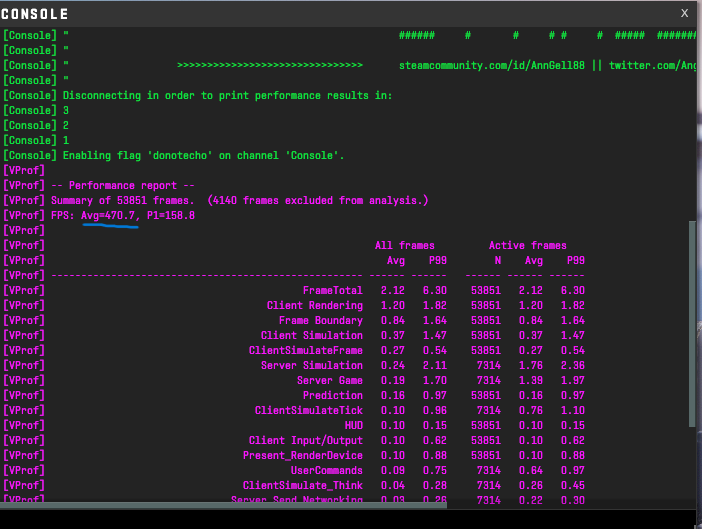Click the HUD row label
The width and height of the screenshot is (702, 529).
pyautogui.click(x=354, y=425)
